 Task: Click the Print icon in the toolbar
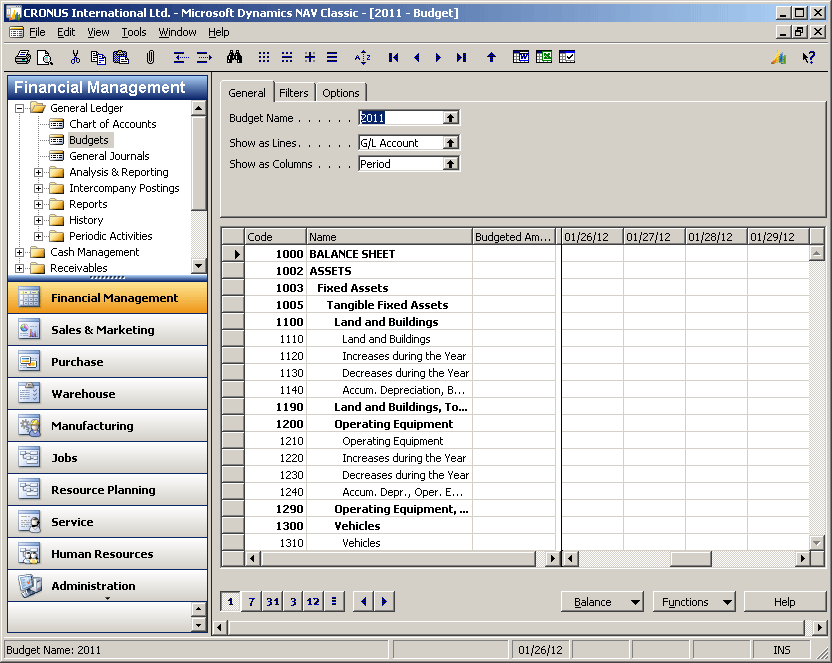tap(23, 57)
